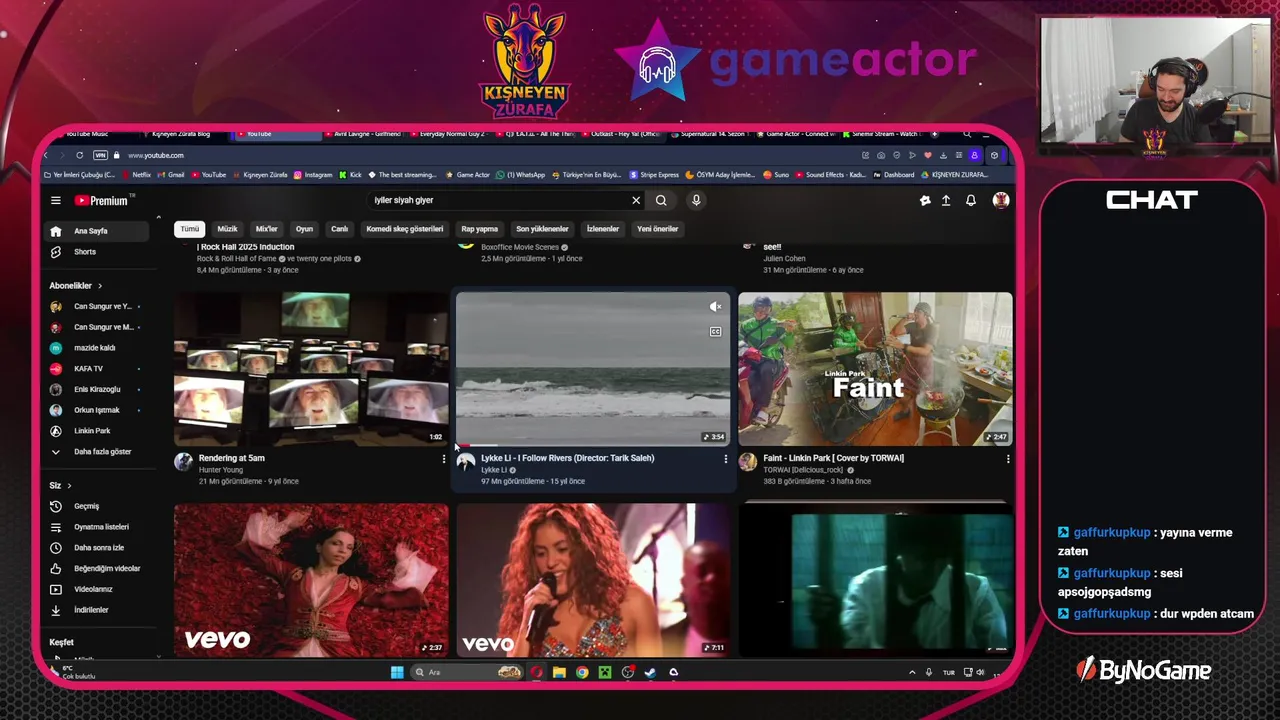
Task: Click the upload arrow icon in YouTube header
Action: [x=946, y=200]
